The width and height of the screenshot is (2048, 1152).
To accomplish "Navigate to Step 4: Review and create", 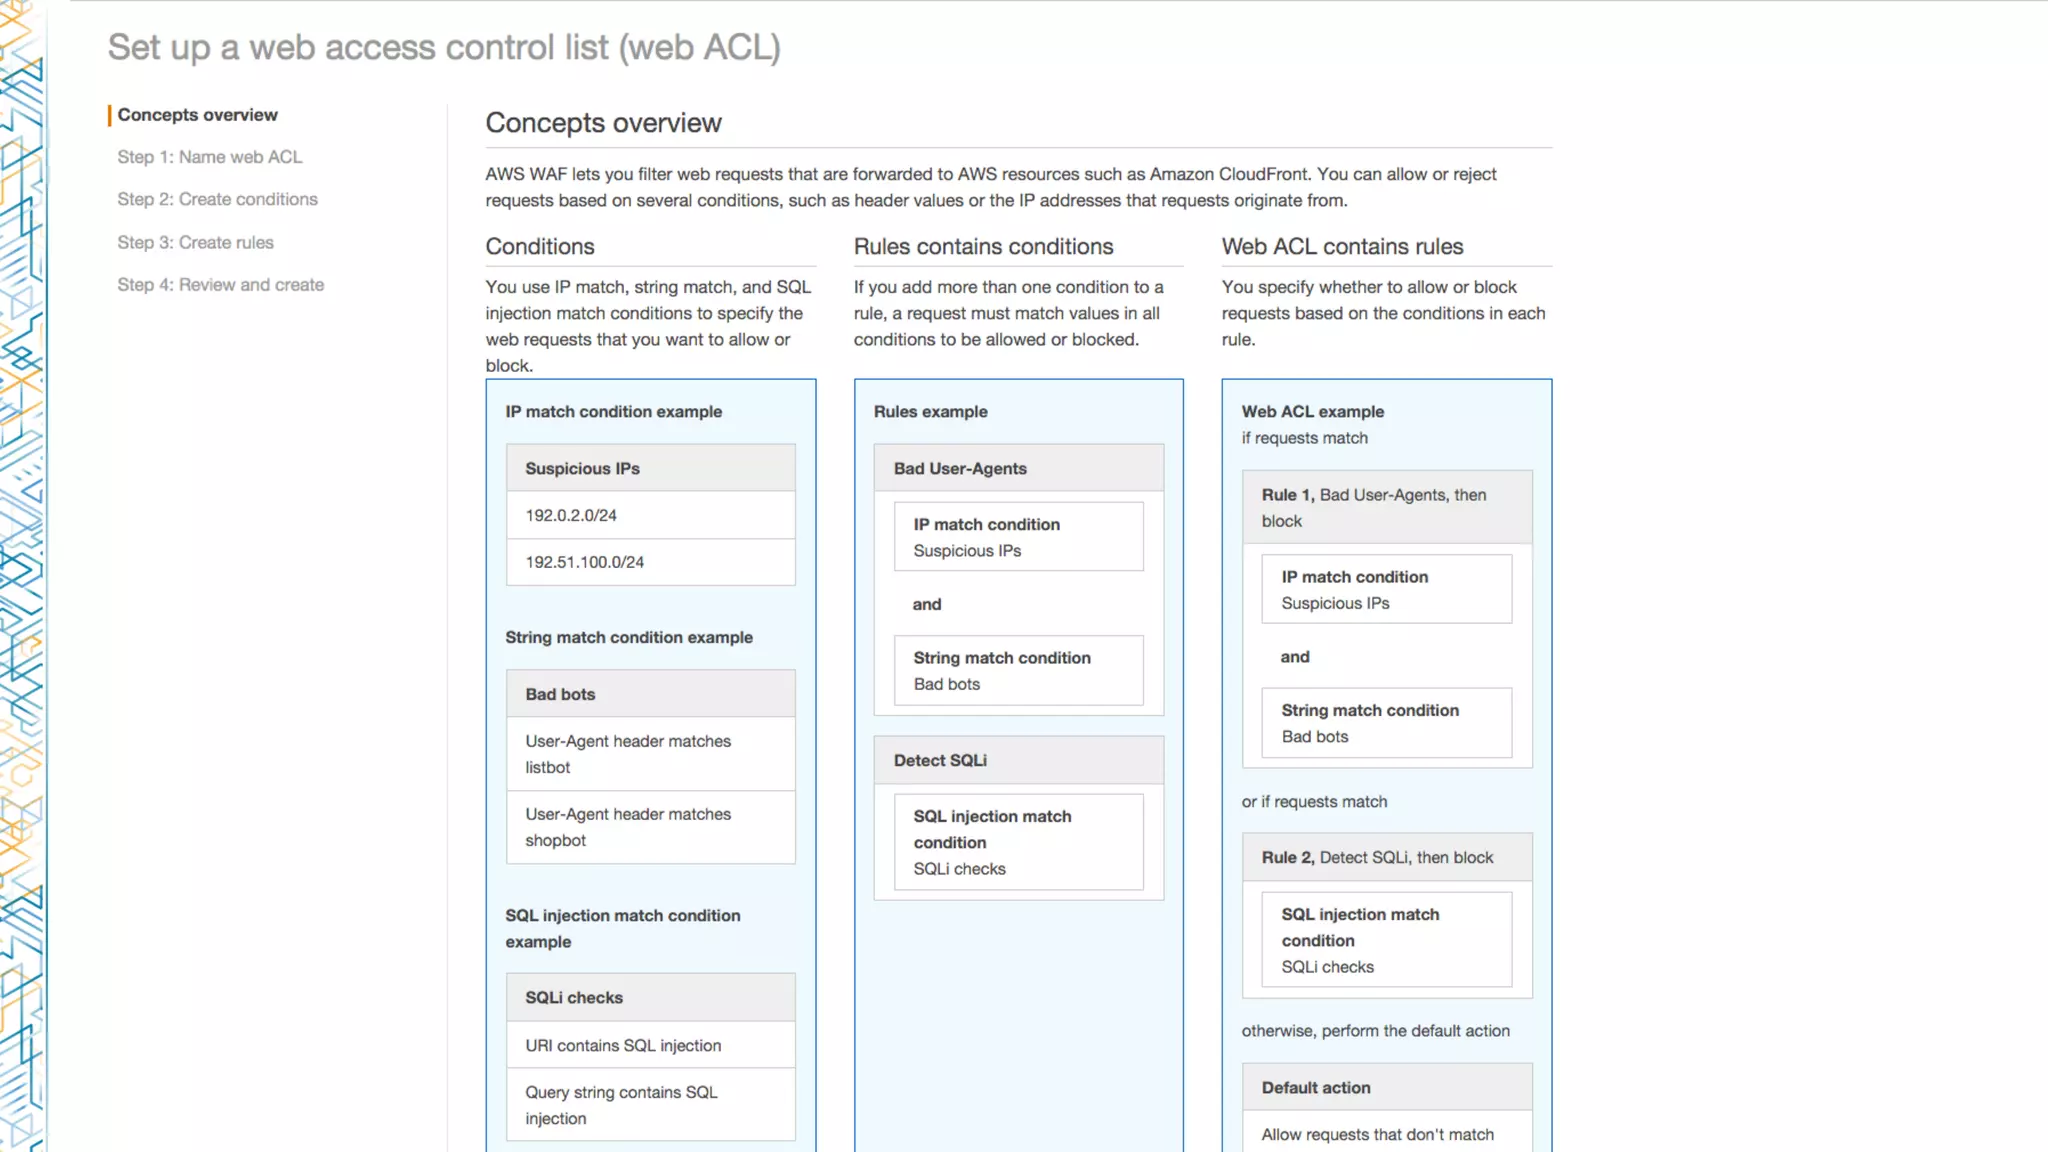I will pos(220,285).
